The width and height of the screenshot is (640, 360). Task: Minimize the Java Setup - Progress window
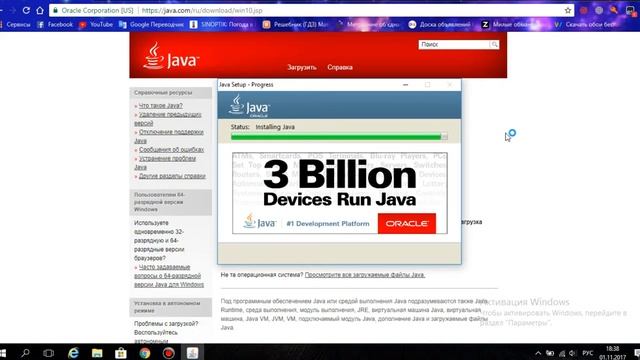(x=405, y=84)
